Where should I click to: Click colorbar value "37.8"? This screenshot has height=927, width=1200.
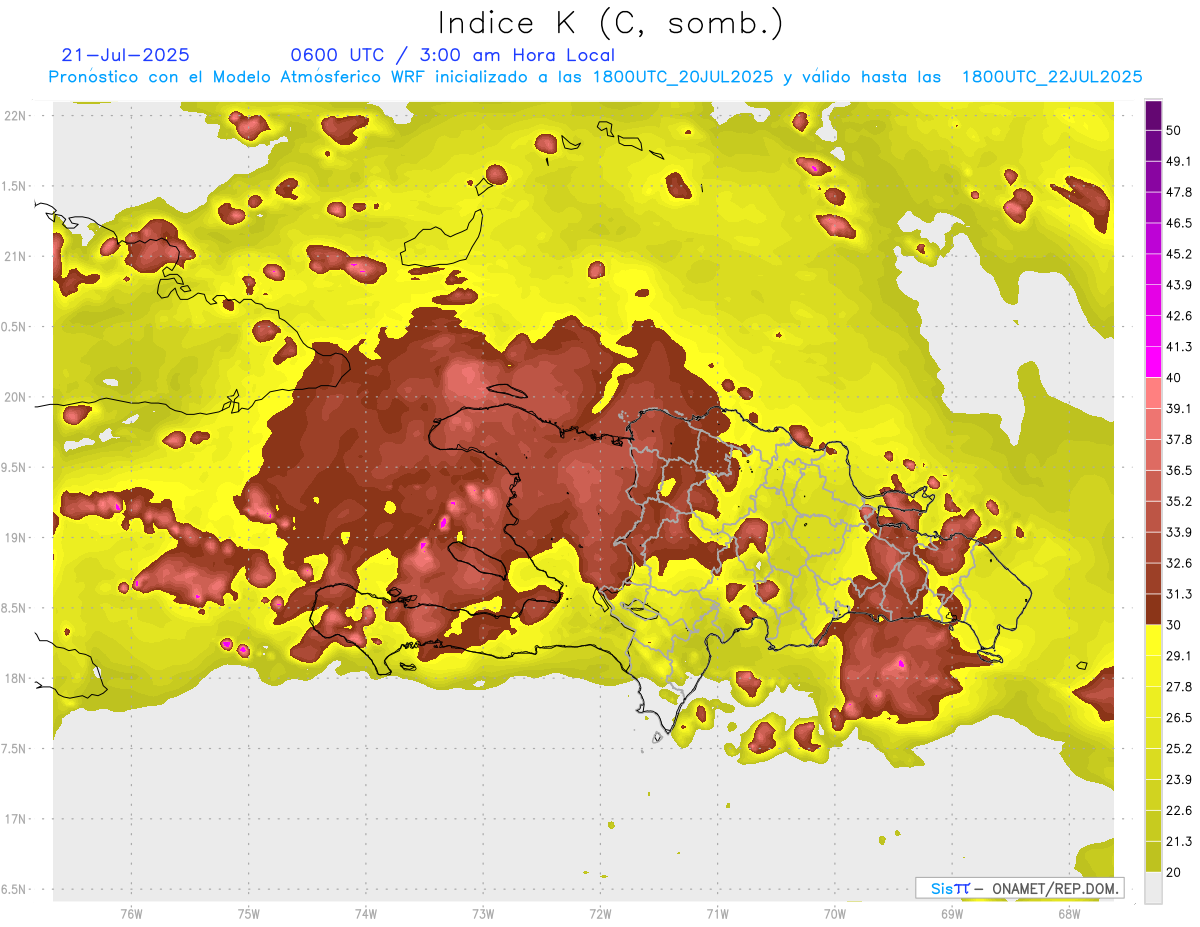[x=1179, y=439]
